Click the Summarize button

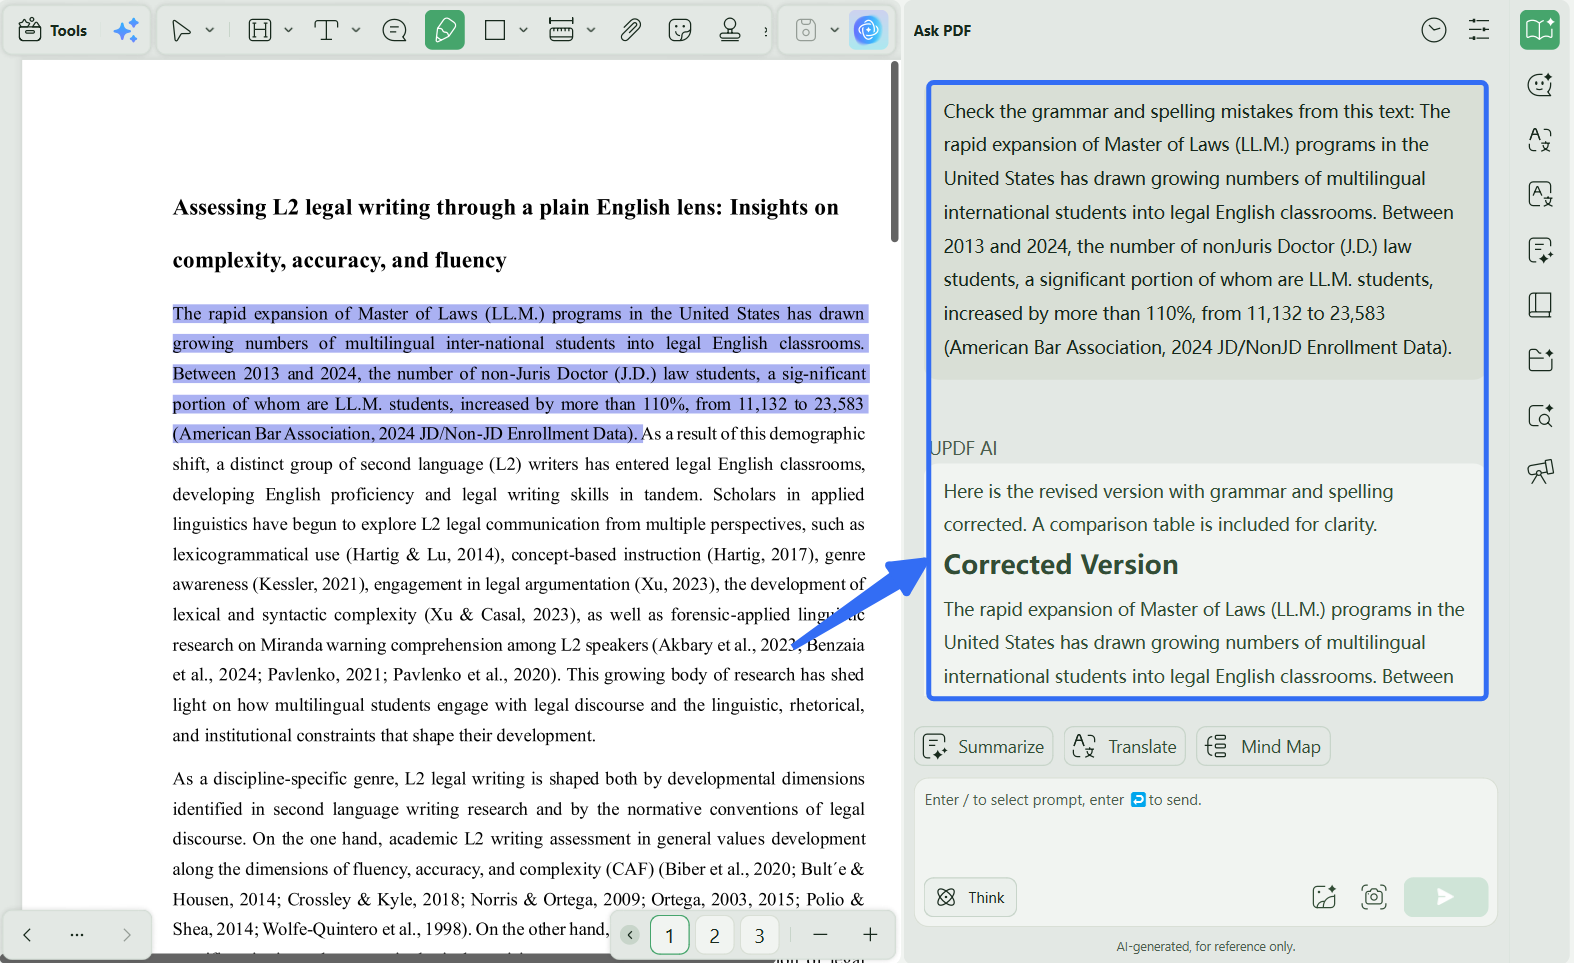click(984, 746)
